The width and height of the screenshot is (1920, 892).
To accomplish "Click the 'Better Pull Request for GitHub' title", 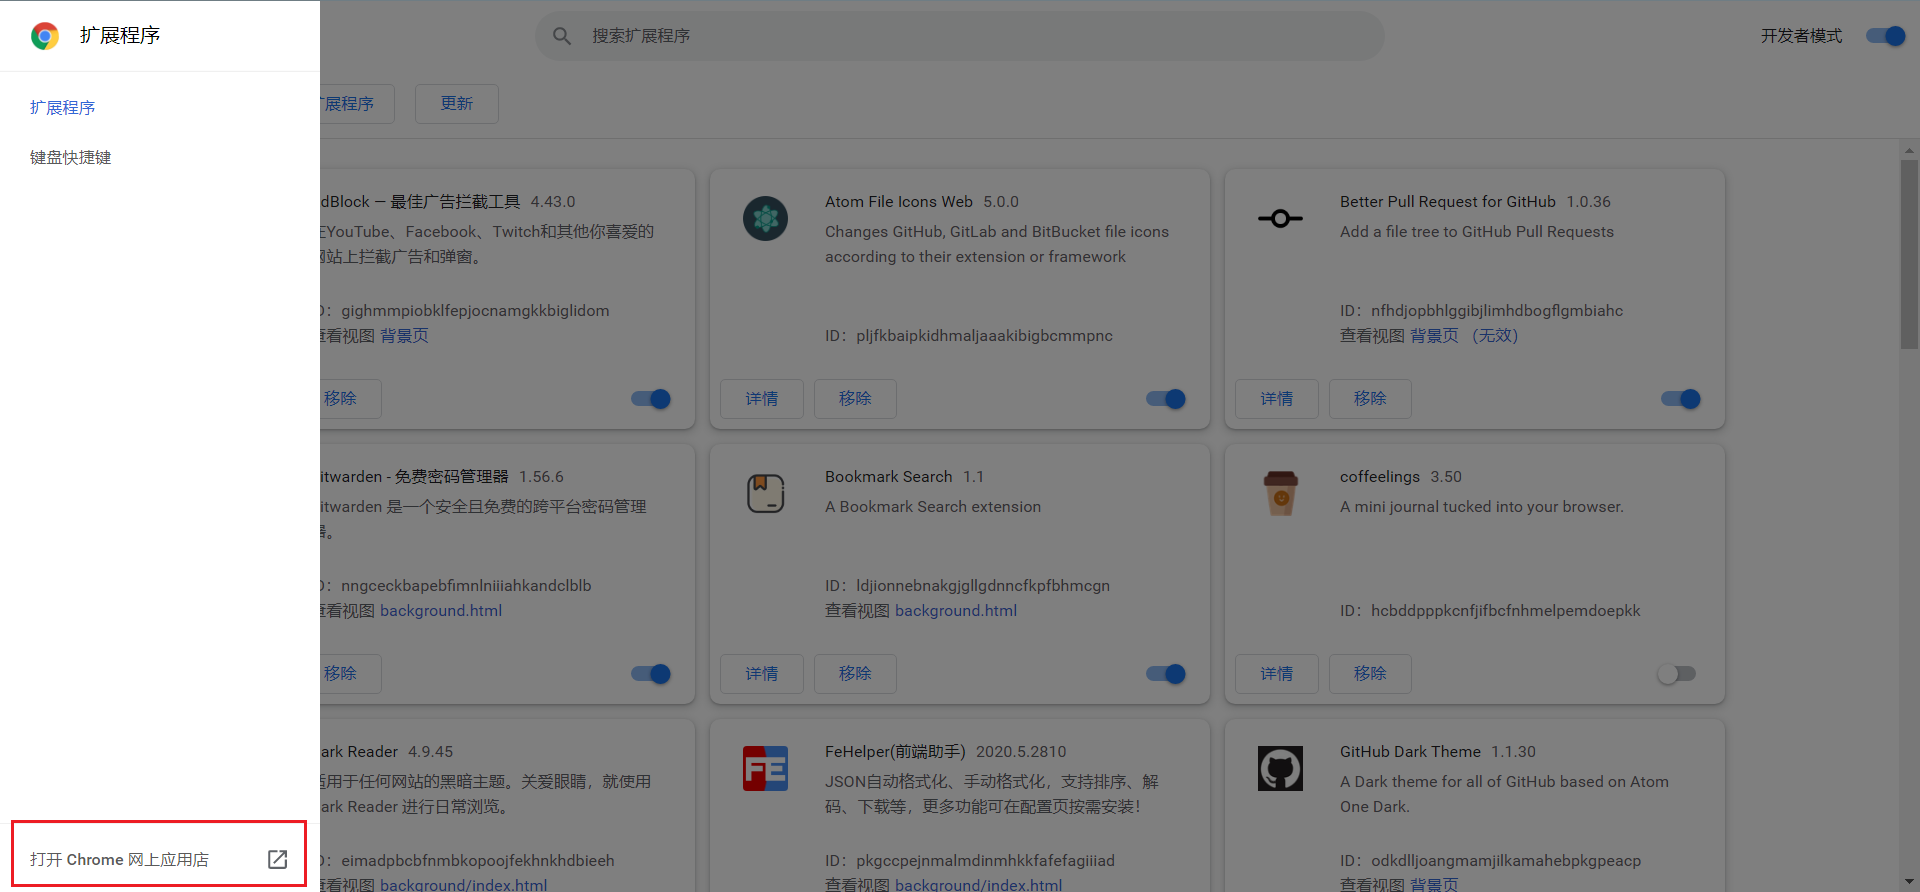I will 1448,202.
